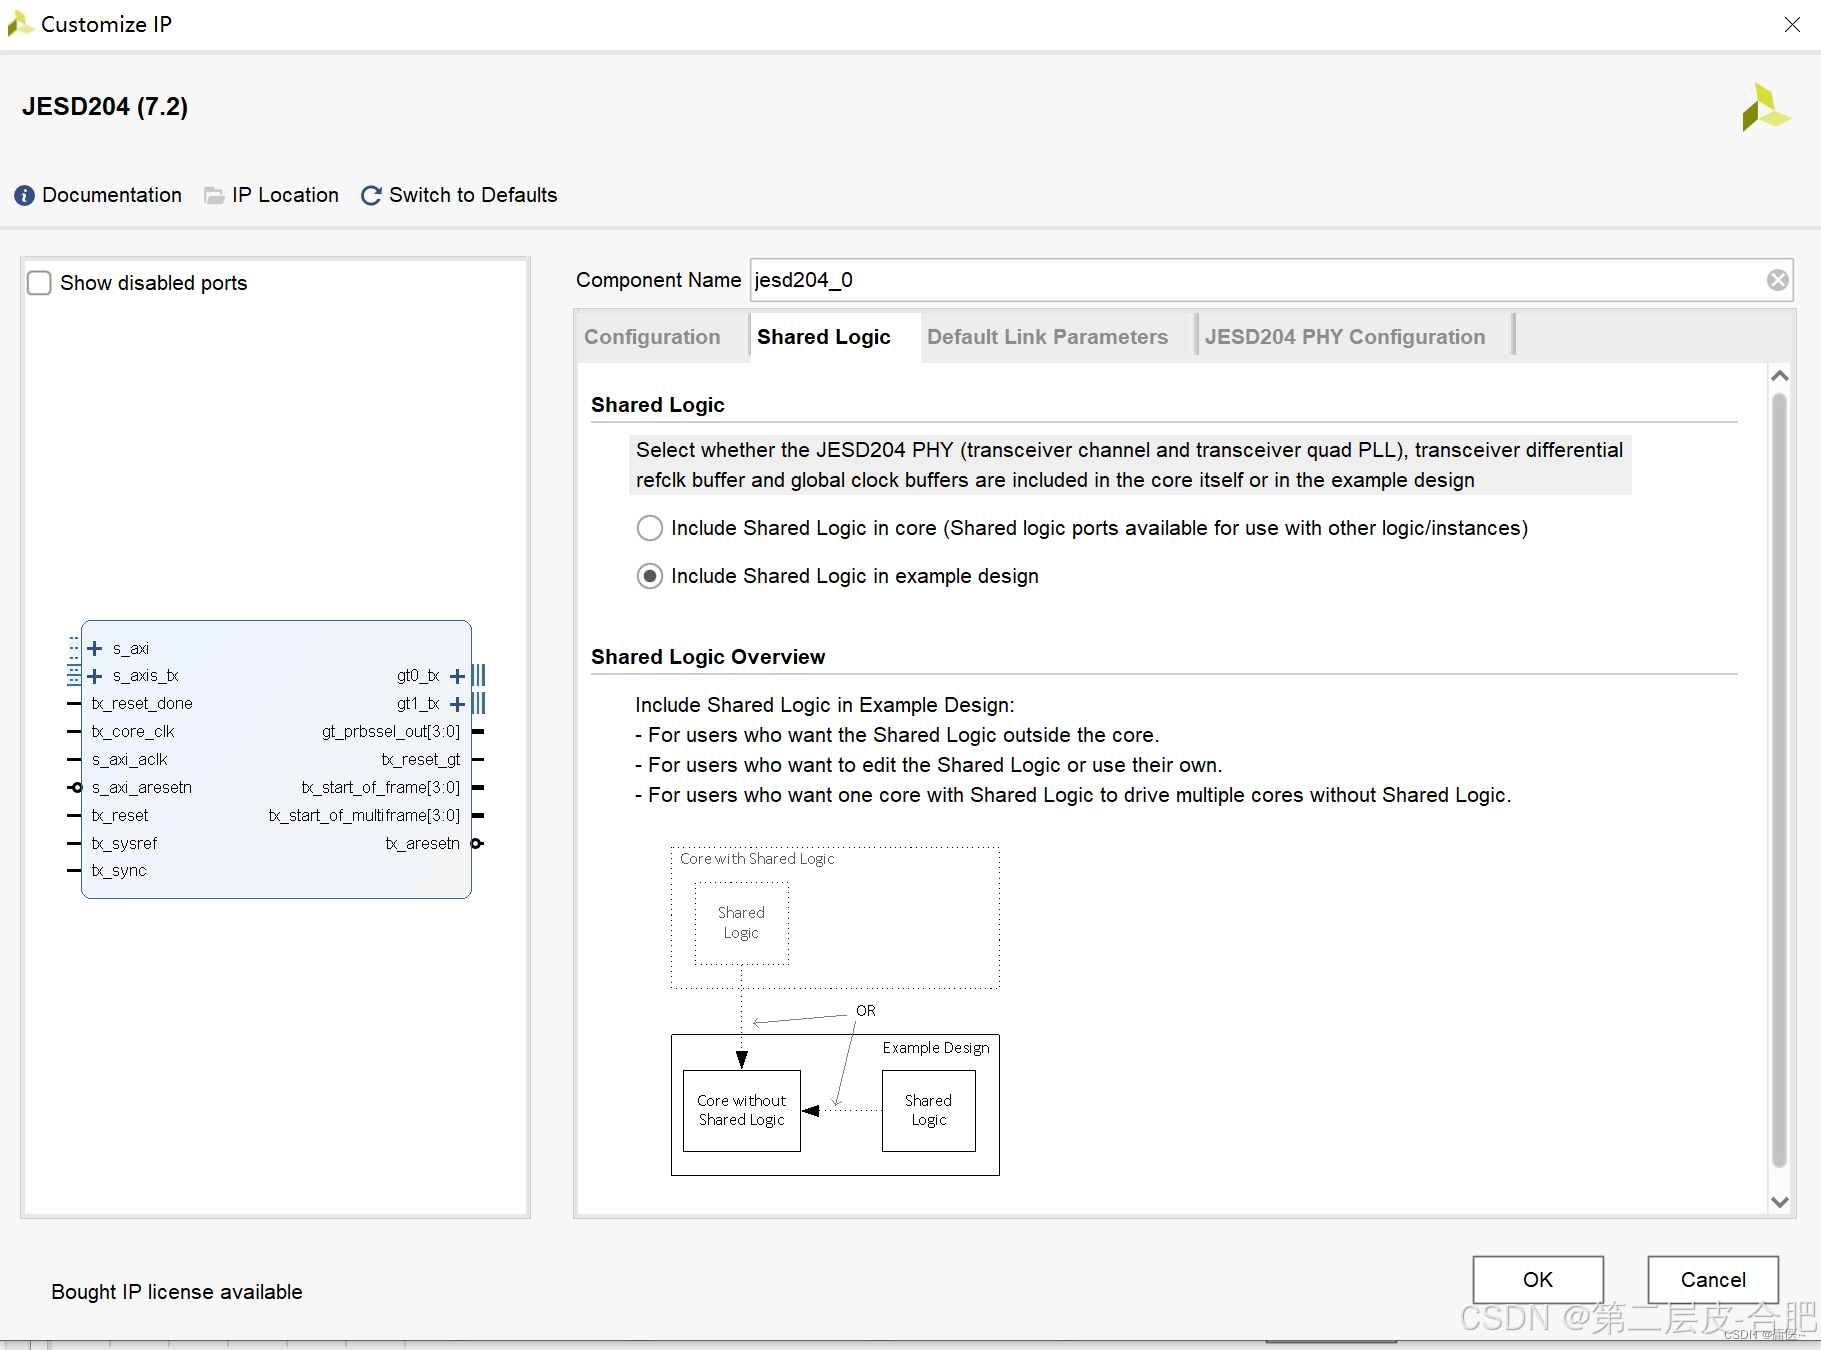The height and width of the screenshot is (1350, 1821).
Task: Click Bought IP license available text
Action: [x=177, y=1292]
